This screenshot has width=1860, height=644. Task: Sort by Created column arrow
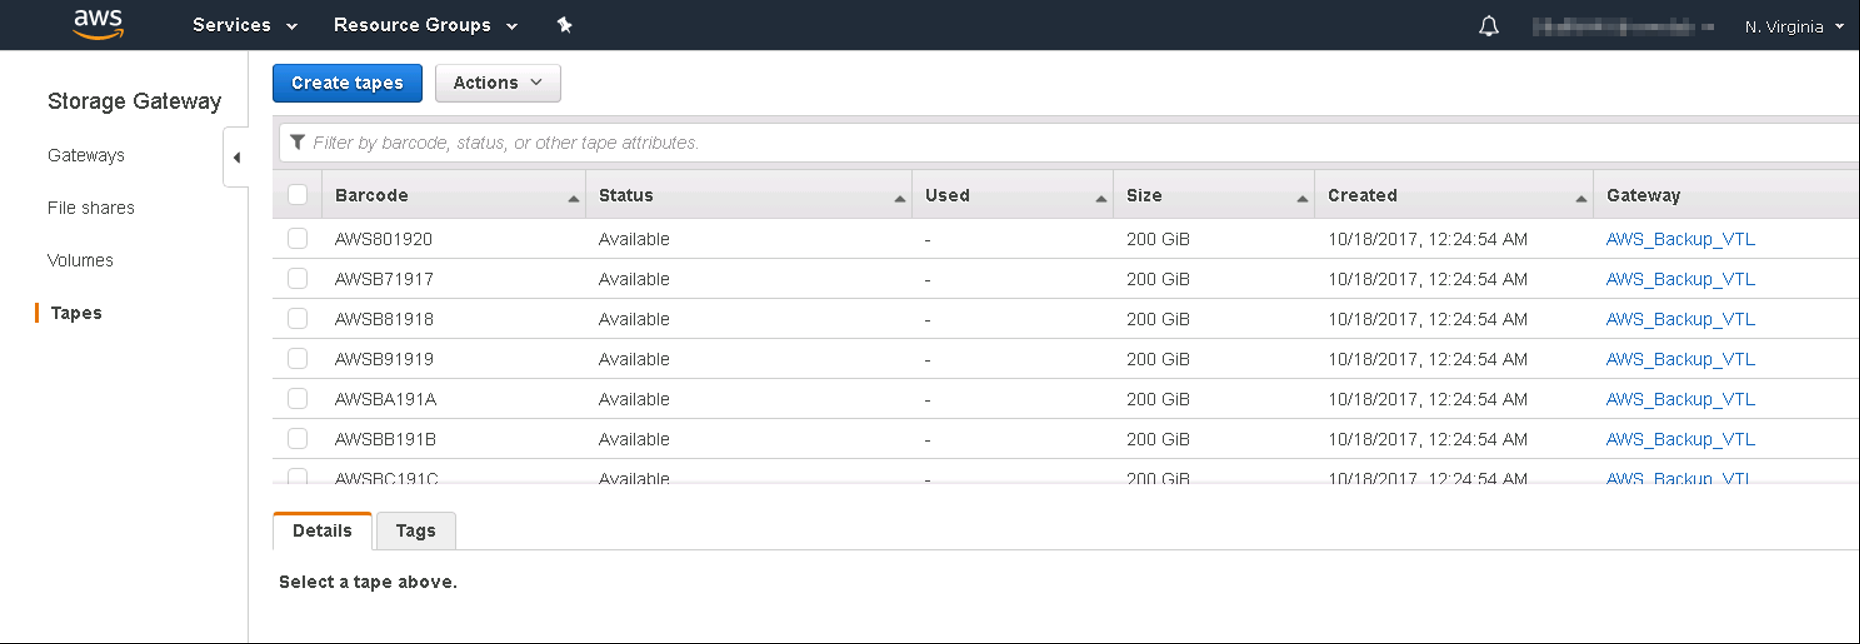tap(1580, 198)
